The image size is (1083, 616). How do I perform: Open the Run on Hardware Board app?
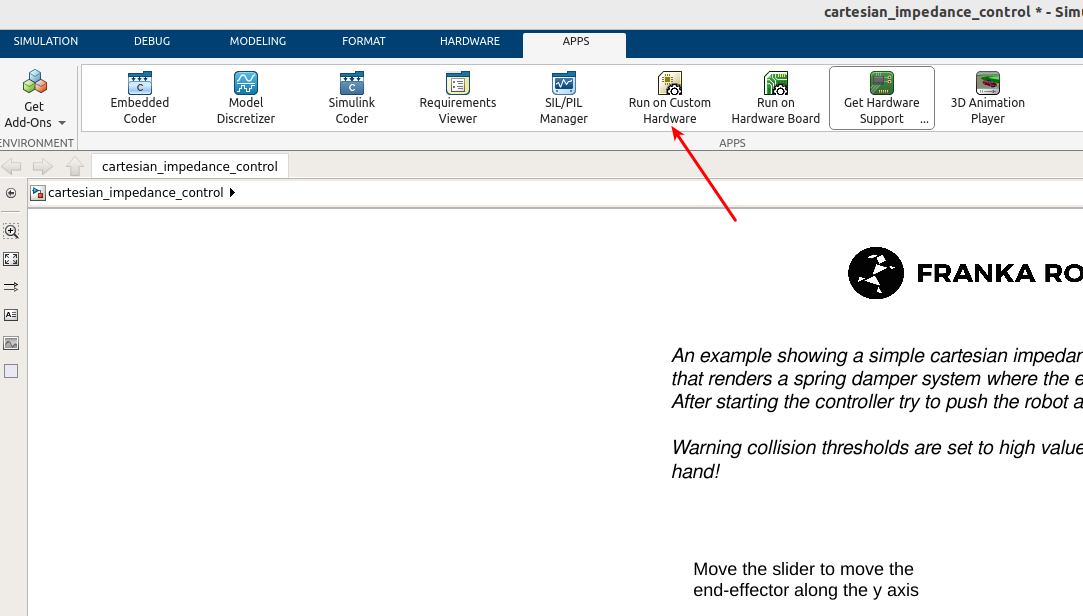click(x=775, y=98)
